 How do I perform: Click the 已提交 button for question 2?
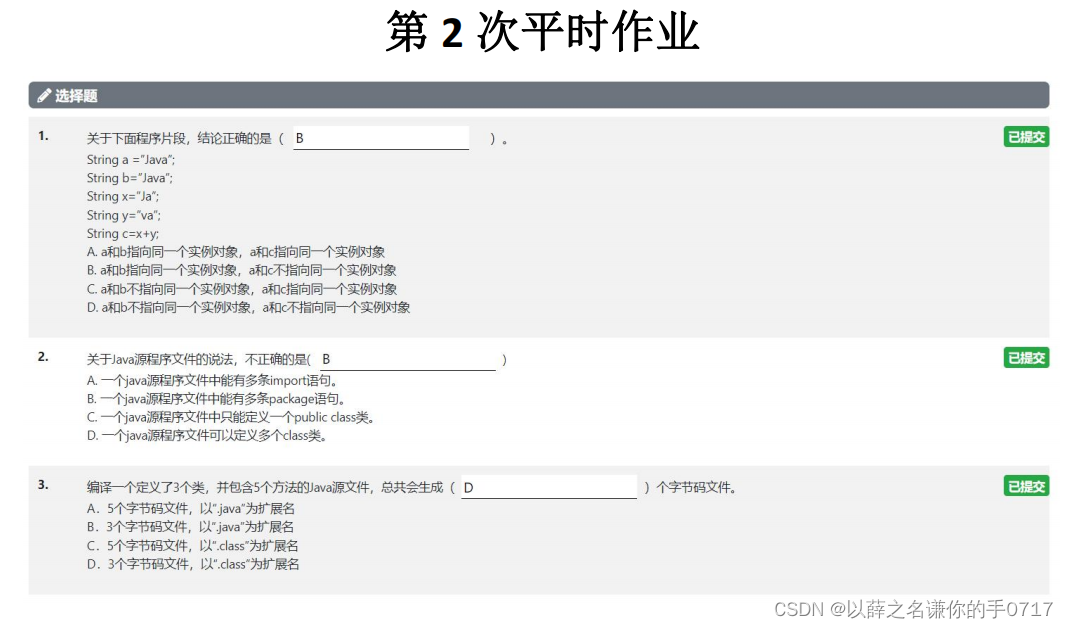tap(1026, 357)
